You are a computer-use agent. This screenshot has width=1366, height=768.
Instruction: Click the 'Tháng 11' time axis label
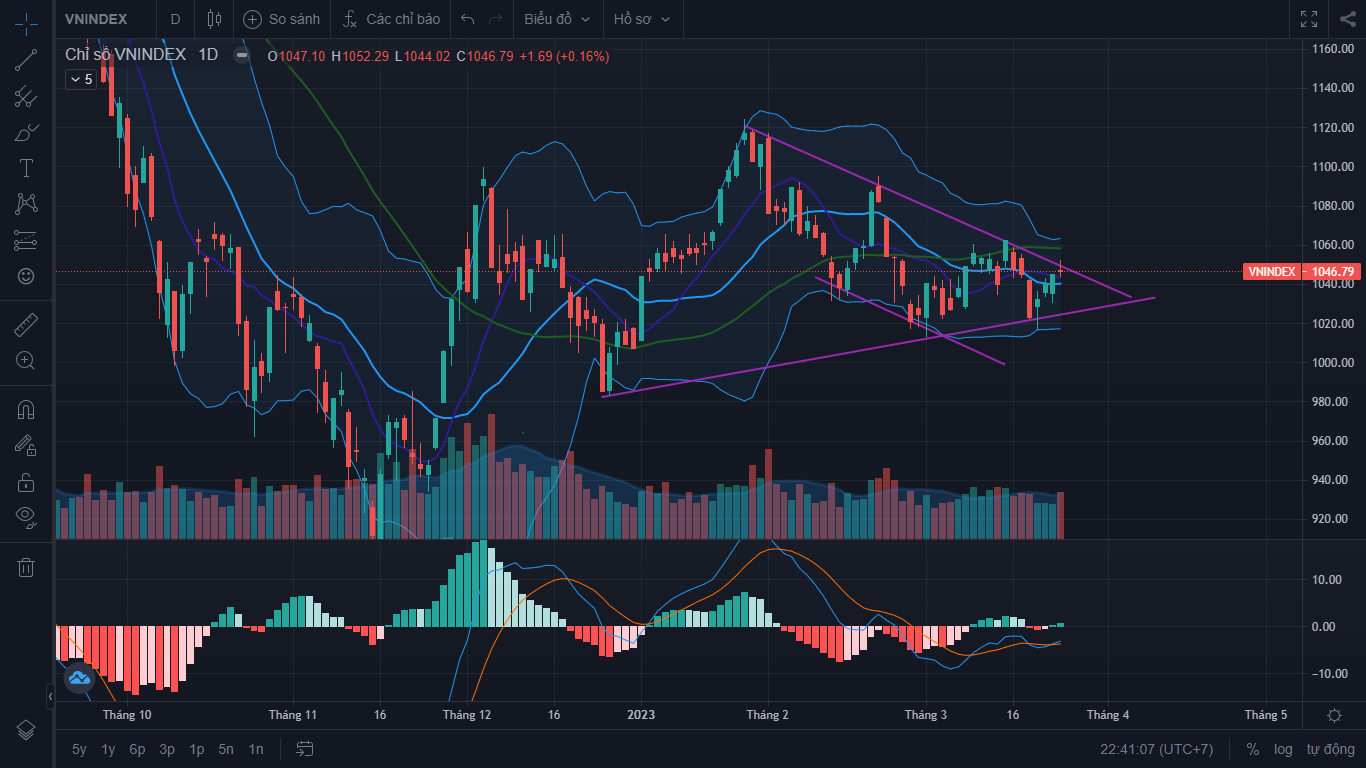293,715
